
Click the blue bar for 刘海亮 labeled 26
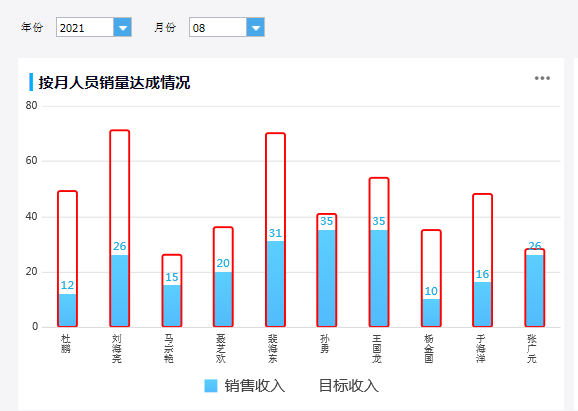pyautogui.click(x=119, y=290)
